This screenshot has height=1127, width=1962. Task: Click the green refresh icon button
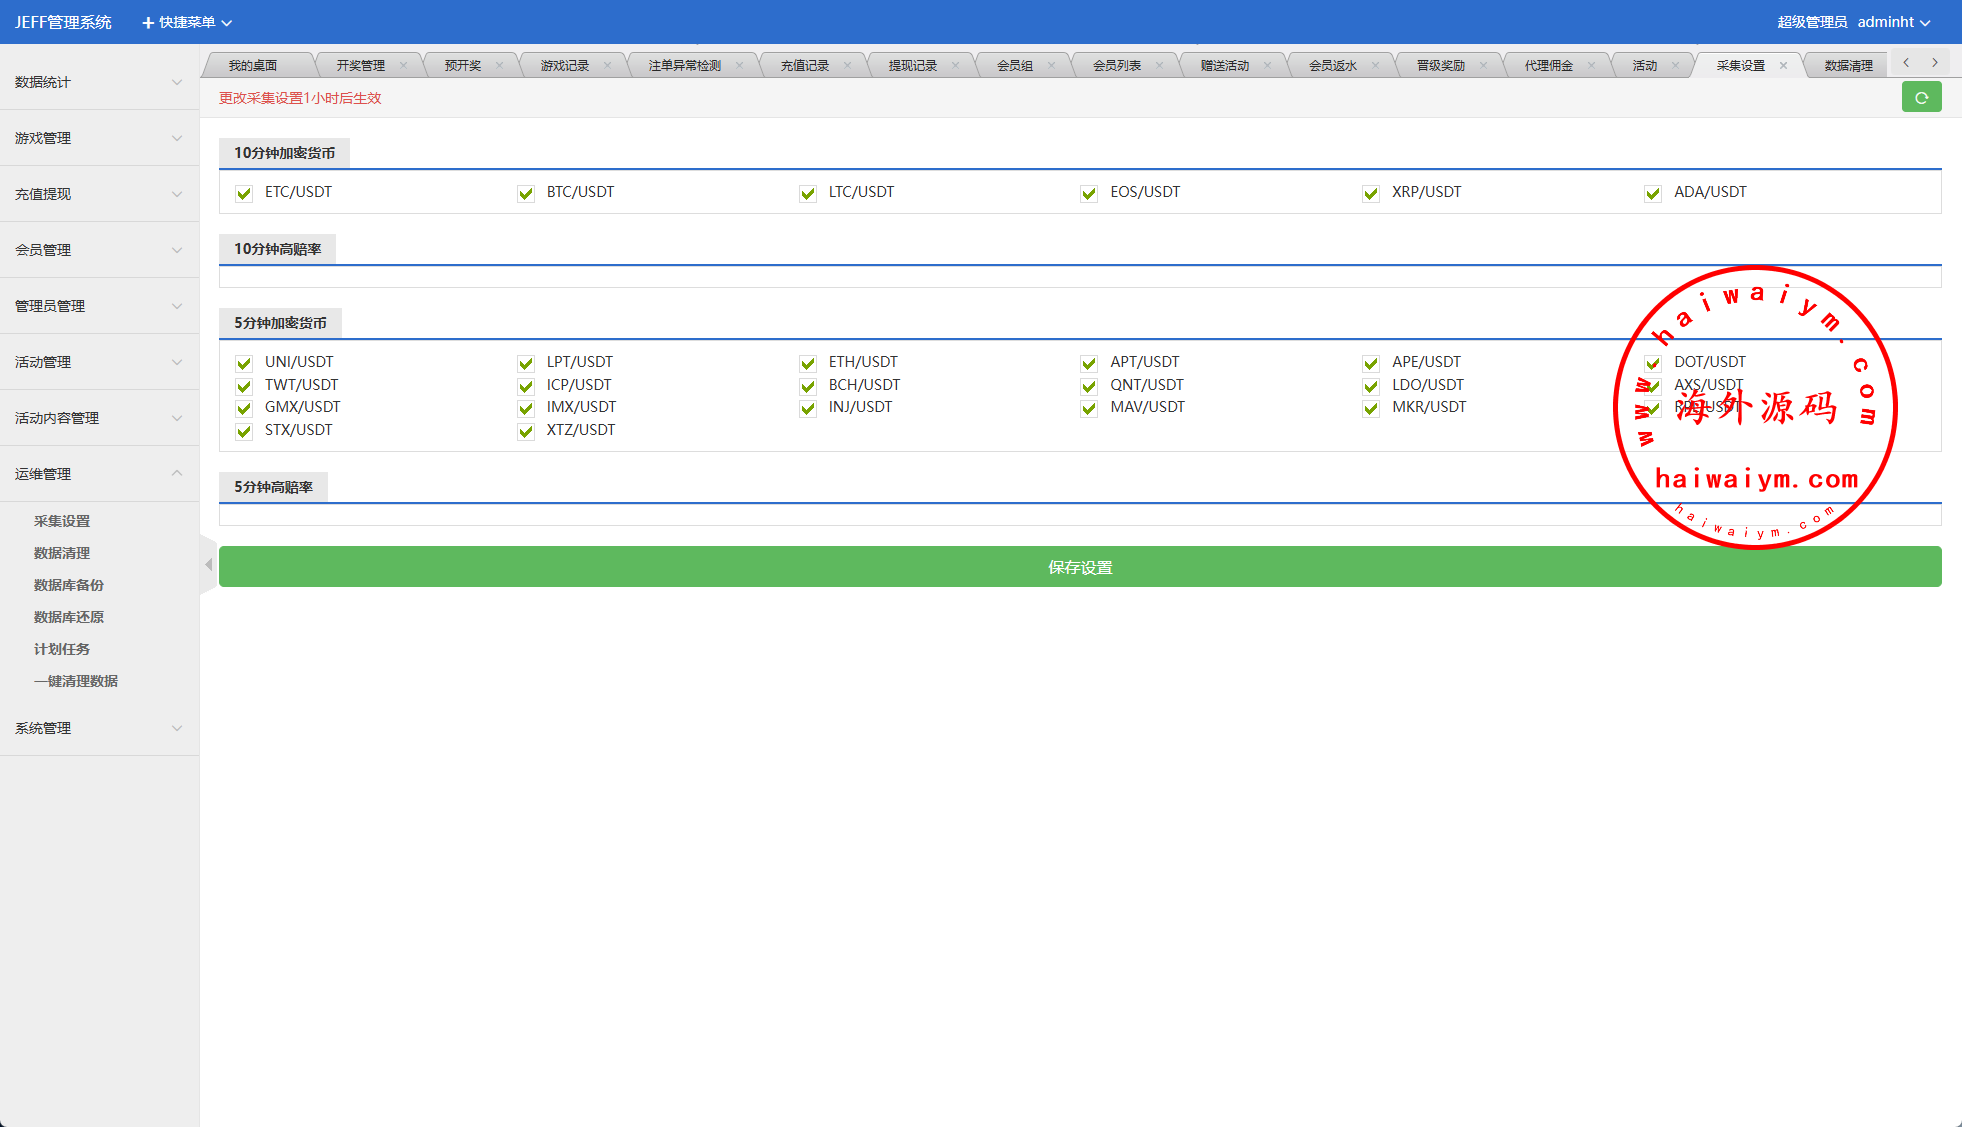click(1921, 98)
